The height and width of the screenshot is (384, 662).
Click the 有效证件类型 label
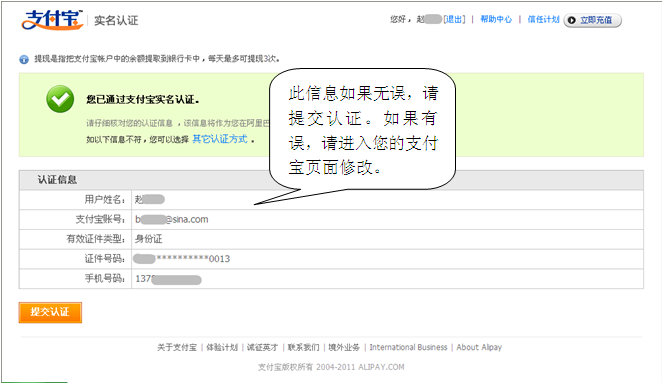pos(96,239)
